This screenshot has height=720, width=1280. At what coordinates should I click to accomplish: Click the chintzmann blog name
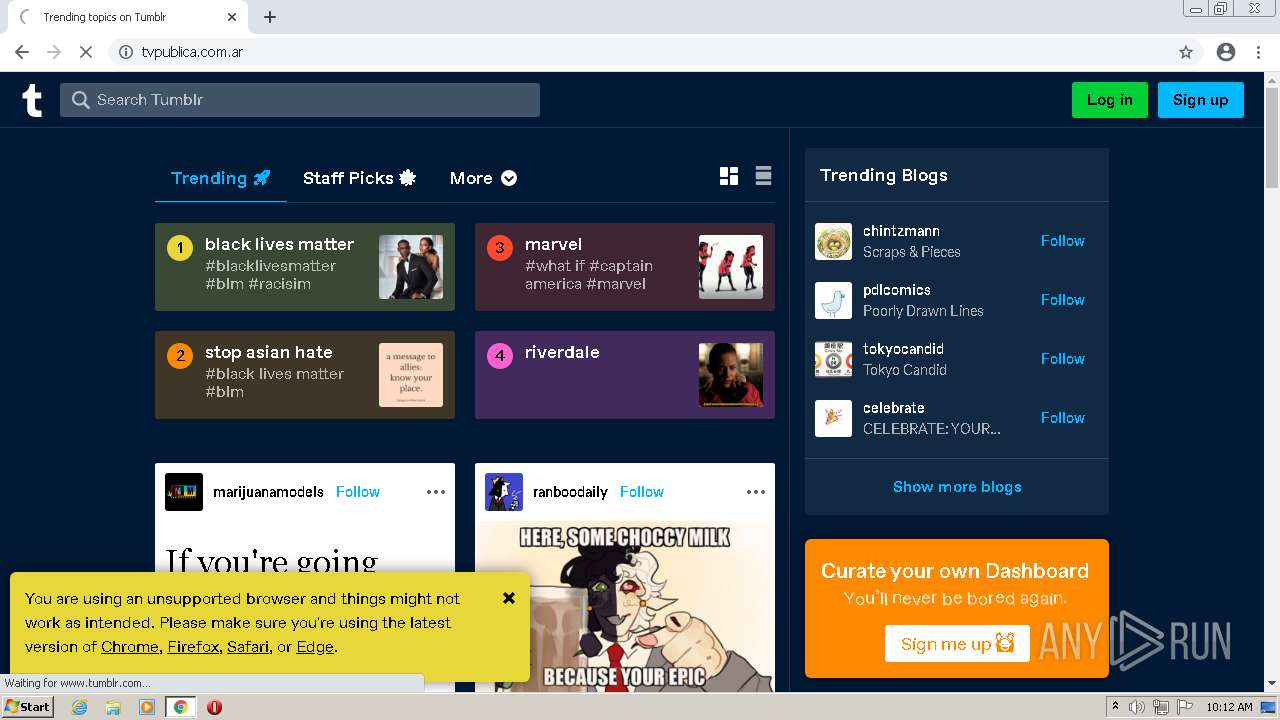point(901,231)
